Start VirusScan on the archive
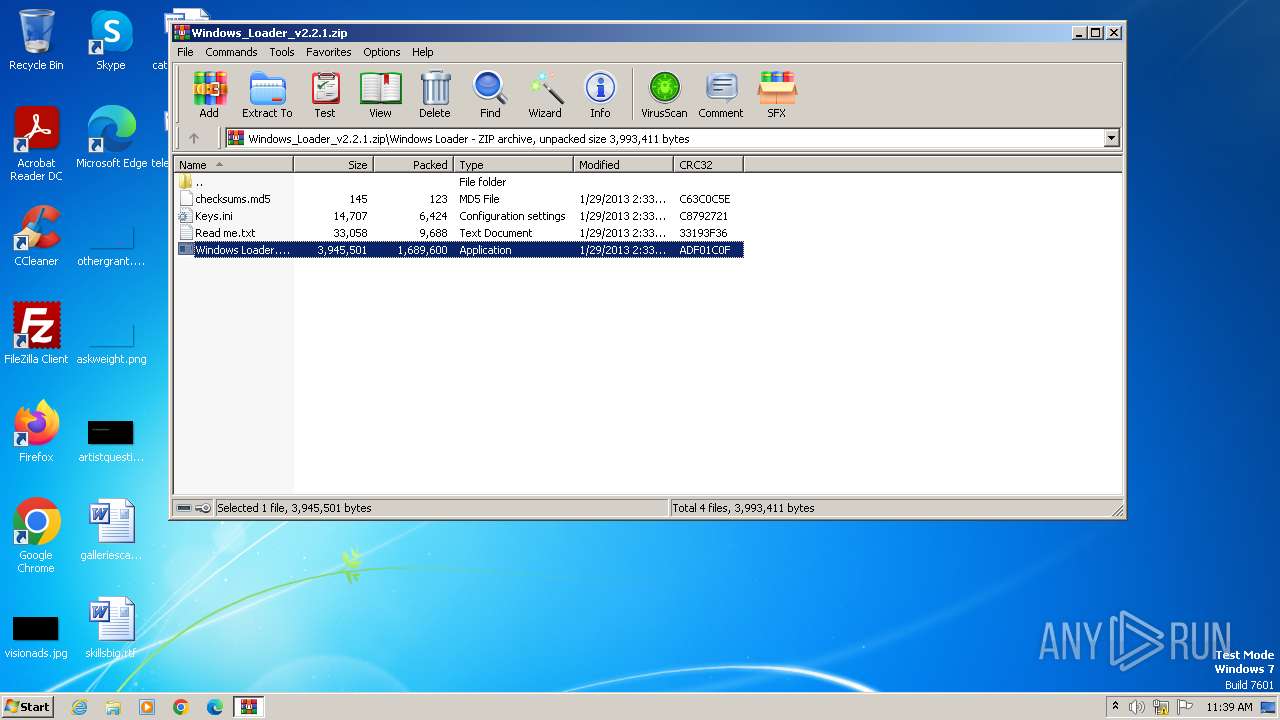 point(664,95)
